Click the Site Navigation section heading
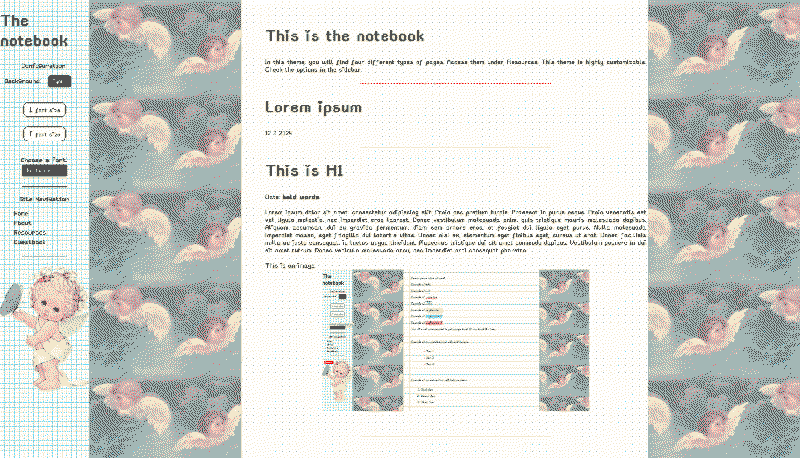The width and height of the screenshot is (800, 458). [x=44, y=199]
